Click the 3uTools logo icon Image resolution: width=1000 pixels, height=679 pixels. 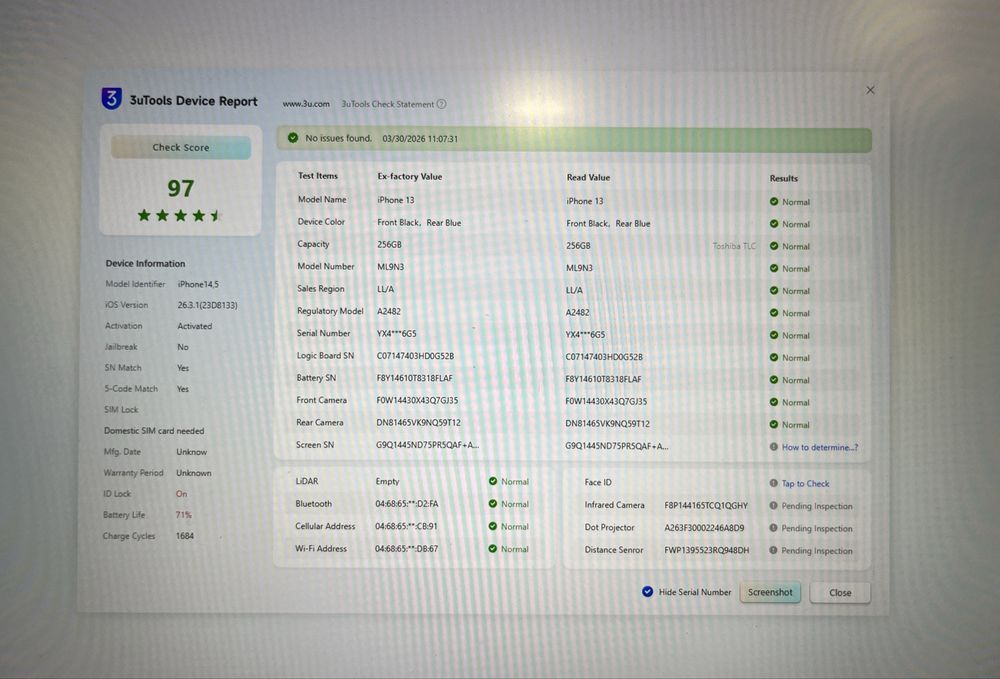pyautogui.click(x=112, y=98)
